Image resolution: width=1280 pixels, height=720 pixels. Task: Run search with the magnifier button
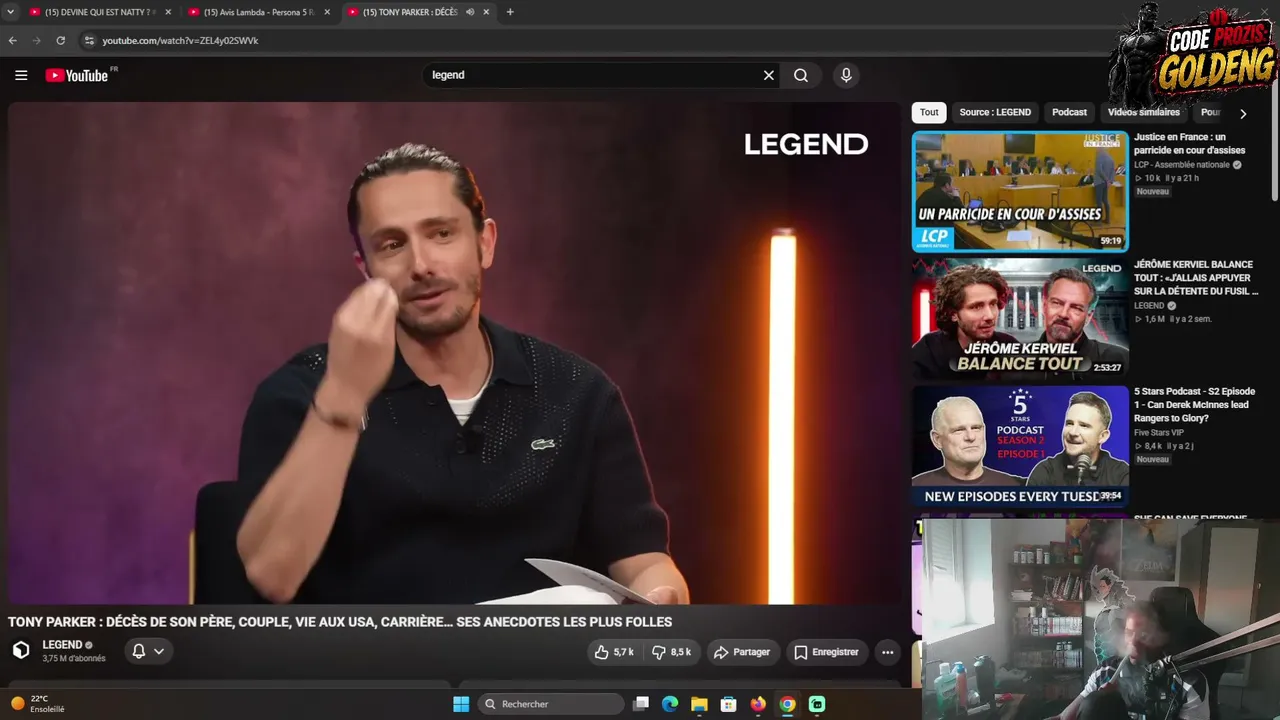tap(801, 75)
